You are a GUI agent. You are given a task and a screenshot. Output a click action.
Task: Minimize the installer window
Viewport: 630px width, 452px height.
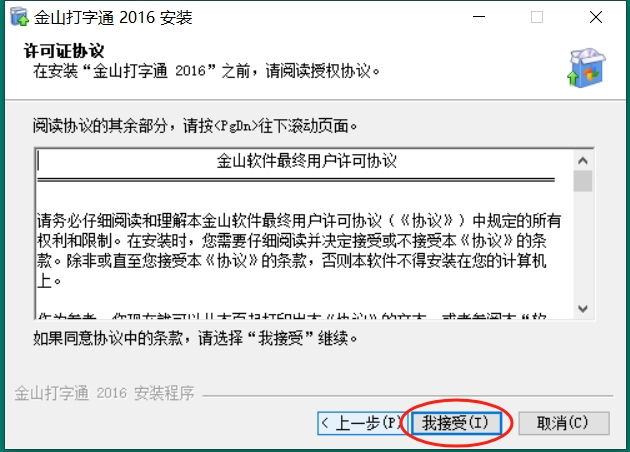(479, 17)
